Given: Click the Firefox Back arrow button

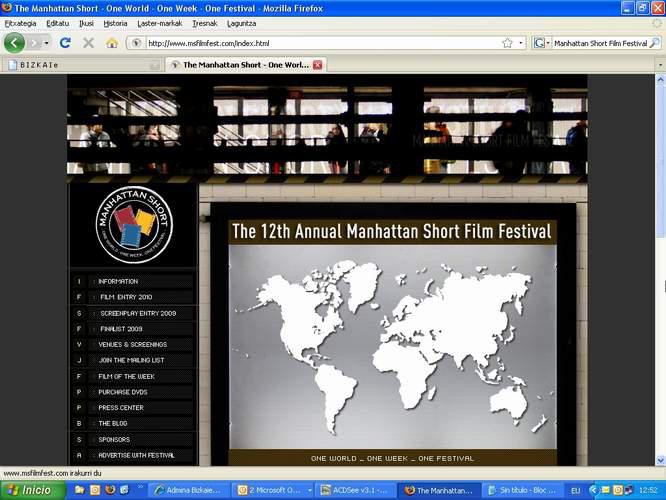Looking at the screenshot, I should point(14,43).
